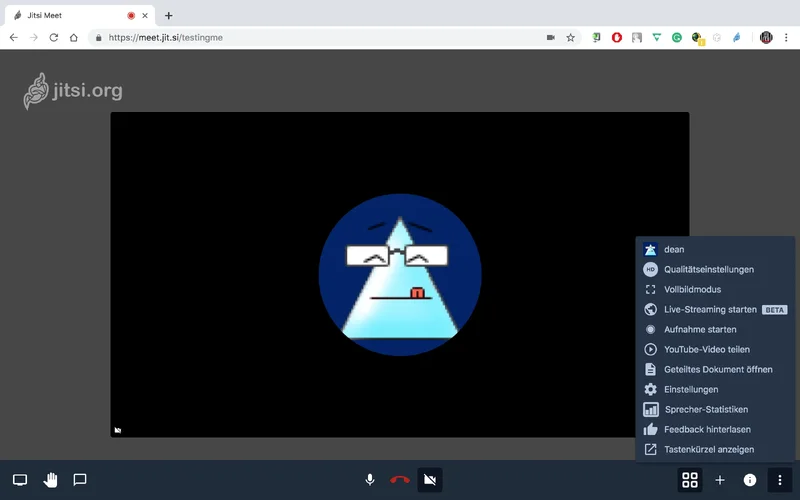The height and width of the screenshot is (500, 800).
Task: Mute the microphone
Action: 370,480
